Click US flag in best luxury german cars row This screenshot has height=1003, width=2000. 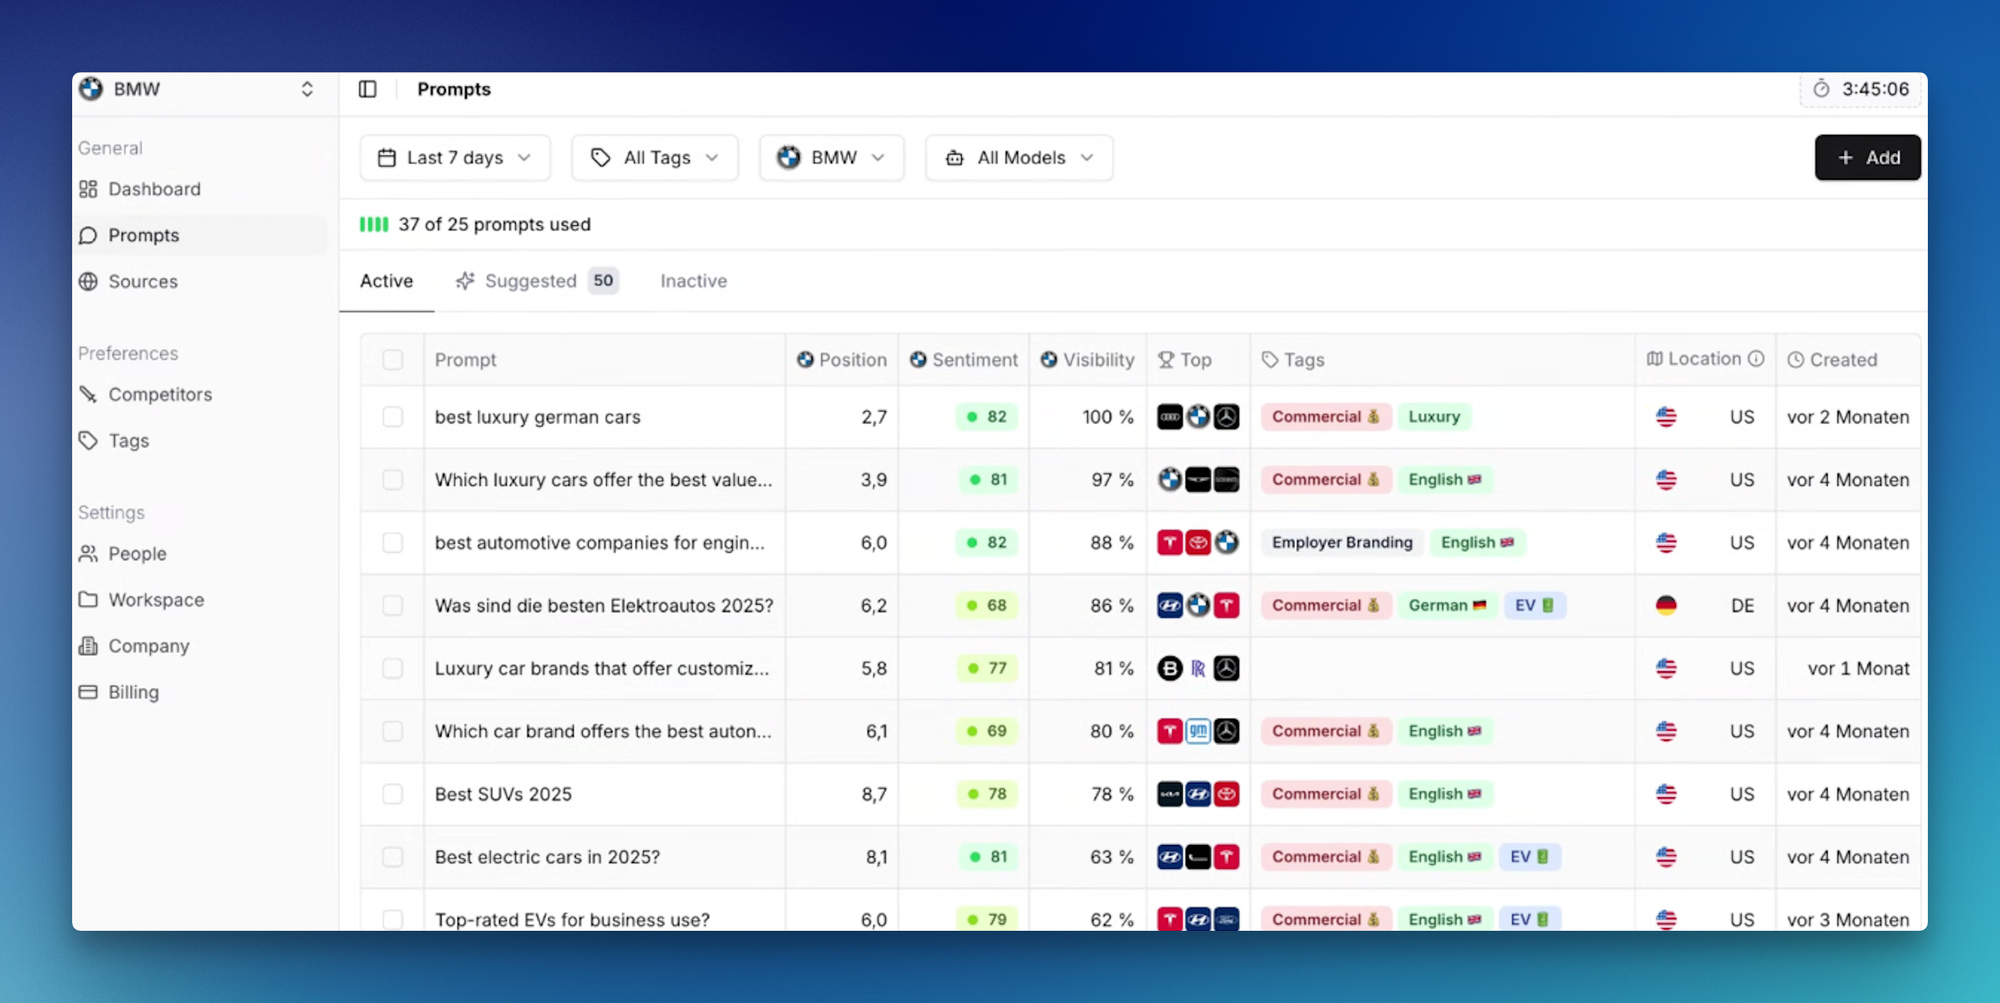click(x=1666, y=417)
